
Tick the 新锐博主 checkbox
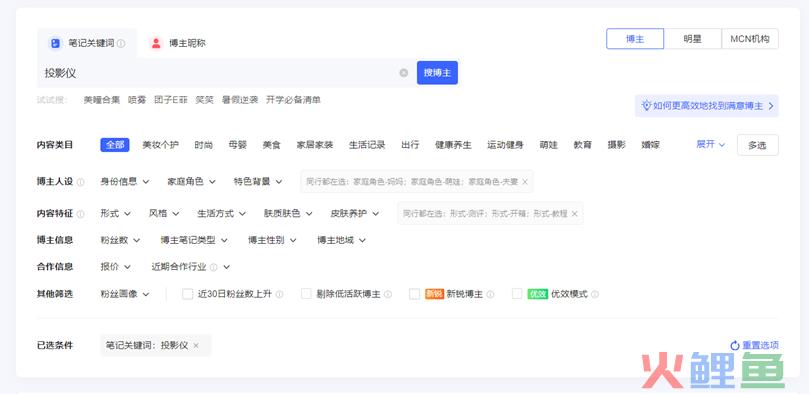click(x=414, y=294)
